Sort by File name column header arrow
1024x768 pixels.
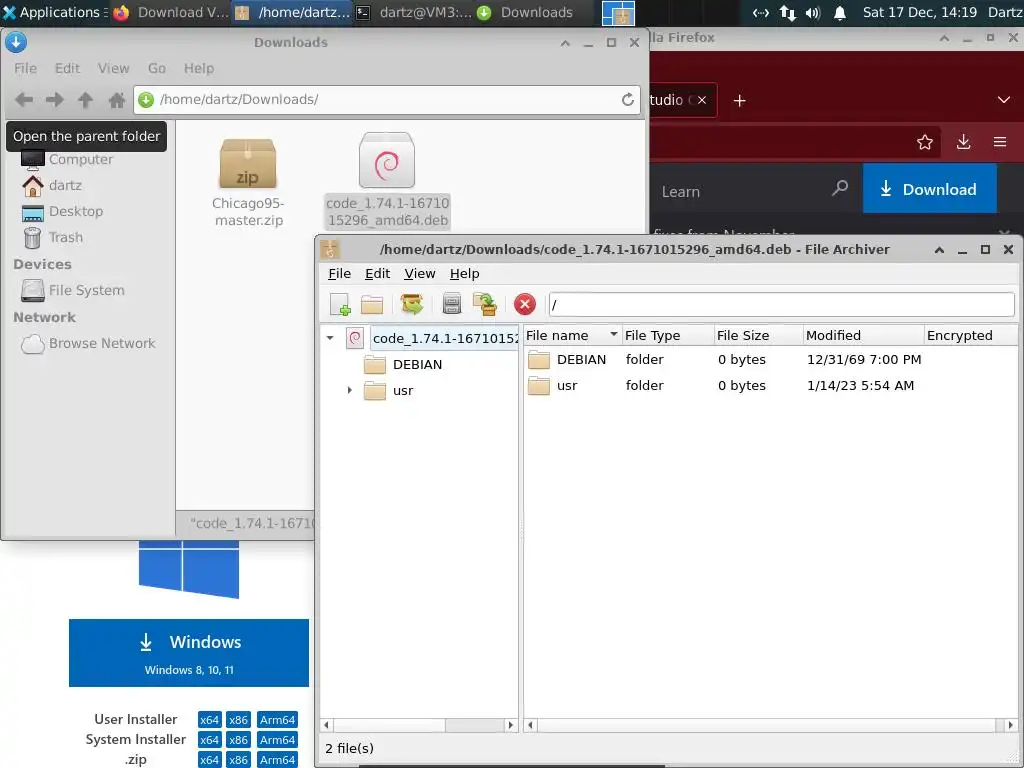click(x=613, y=334)
